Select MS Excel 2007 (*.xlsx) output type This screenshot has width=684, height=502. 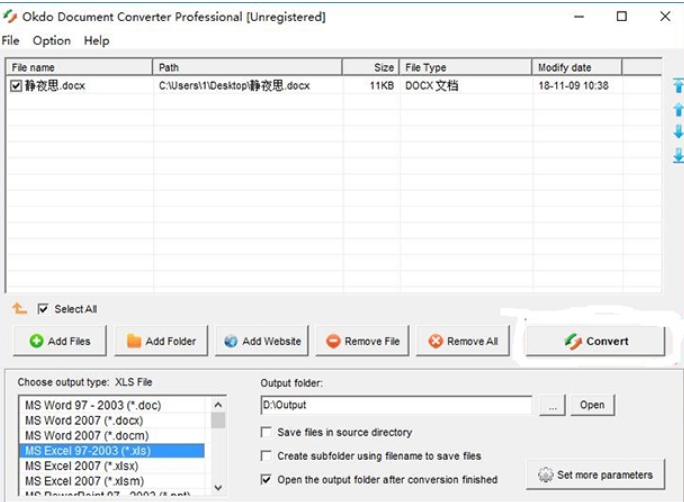pos(112,466)
